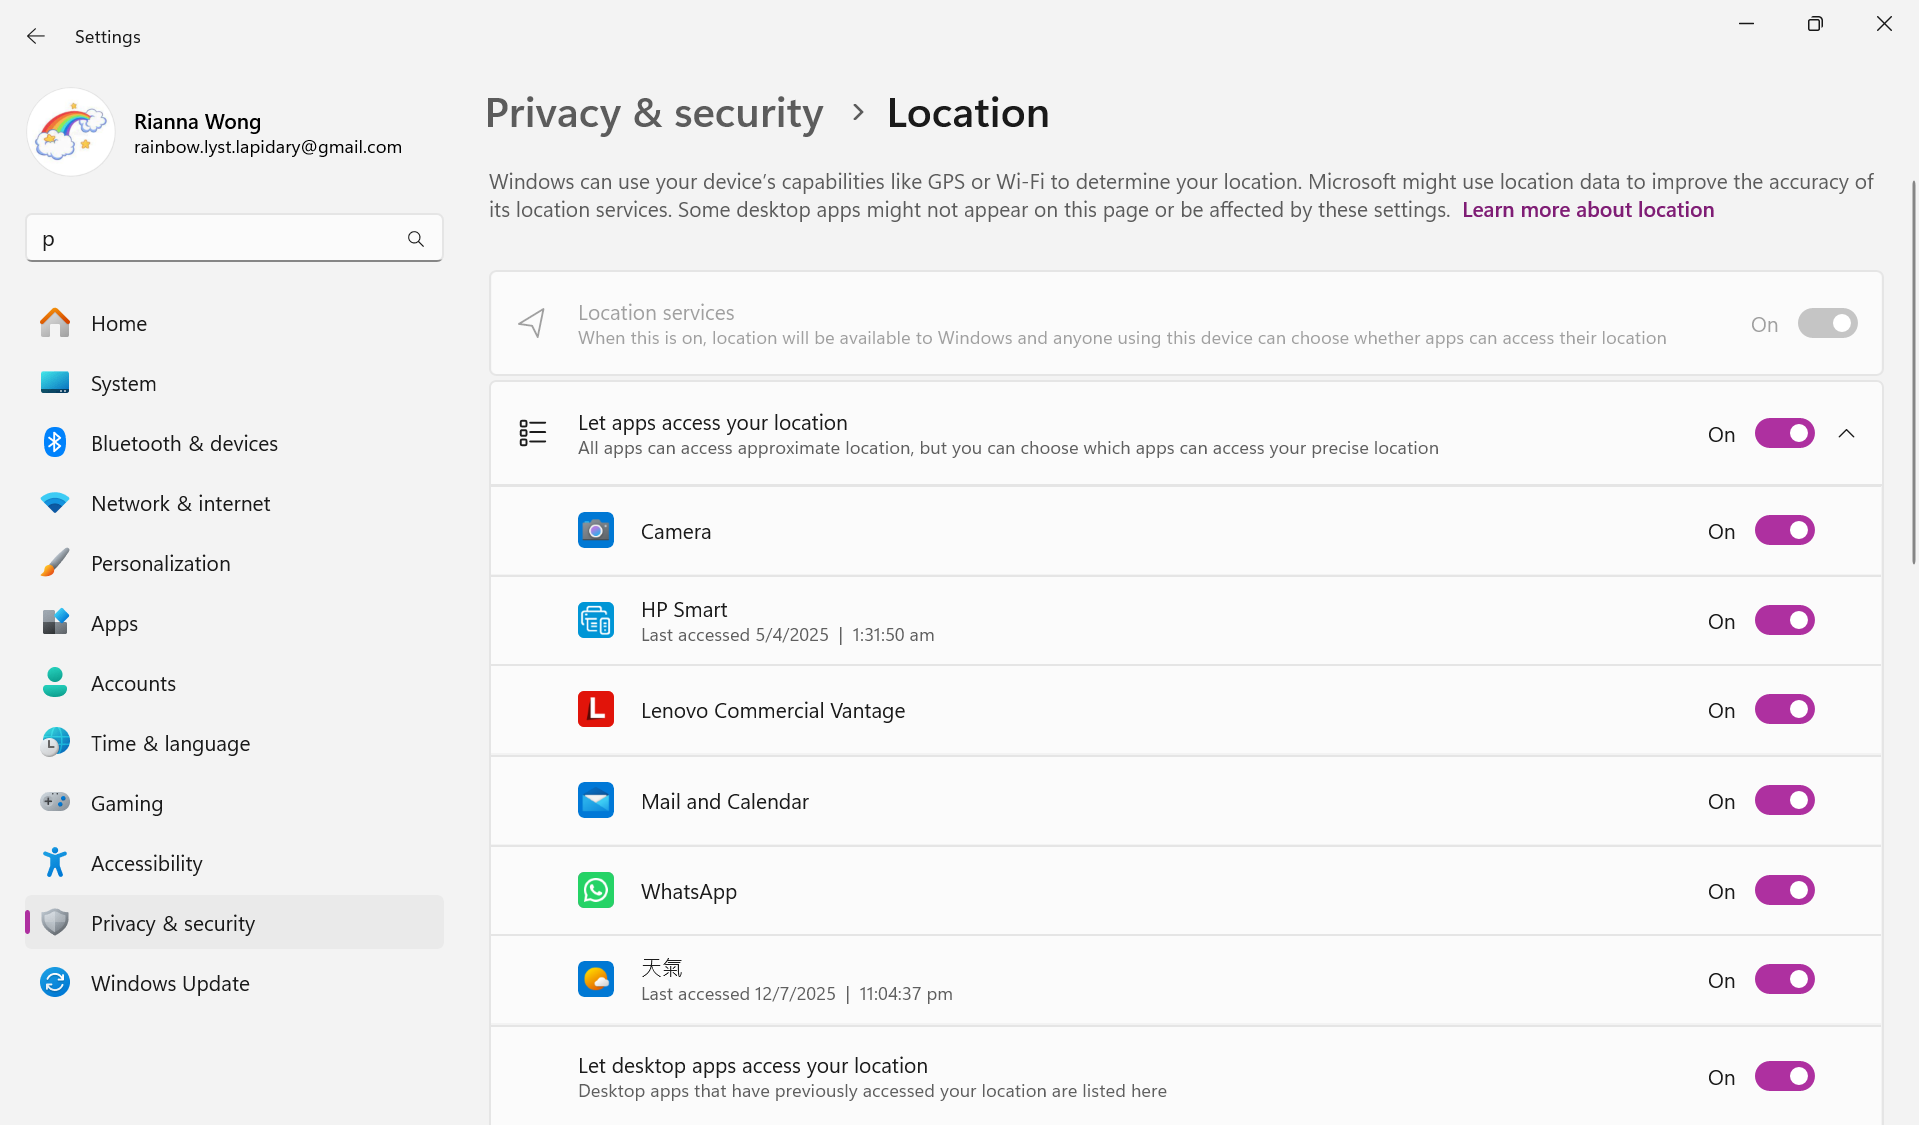Screen dimensions: 1919x1125
Task: Click the Location services arrow icon
Action: coord(532,323)
